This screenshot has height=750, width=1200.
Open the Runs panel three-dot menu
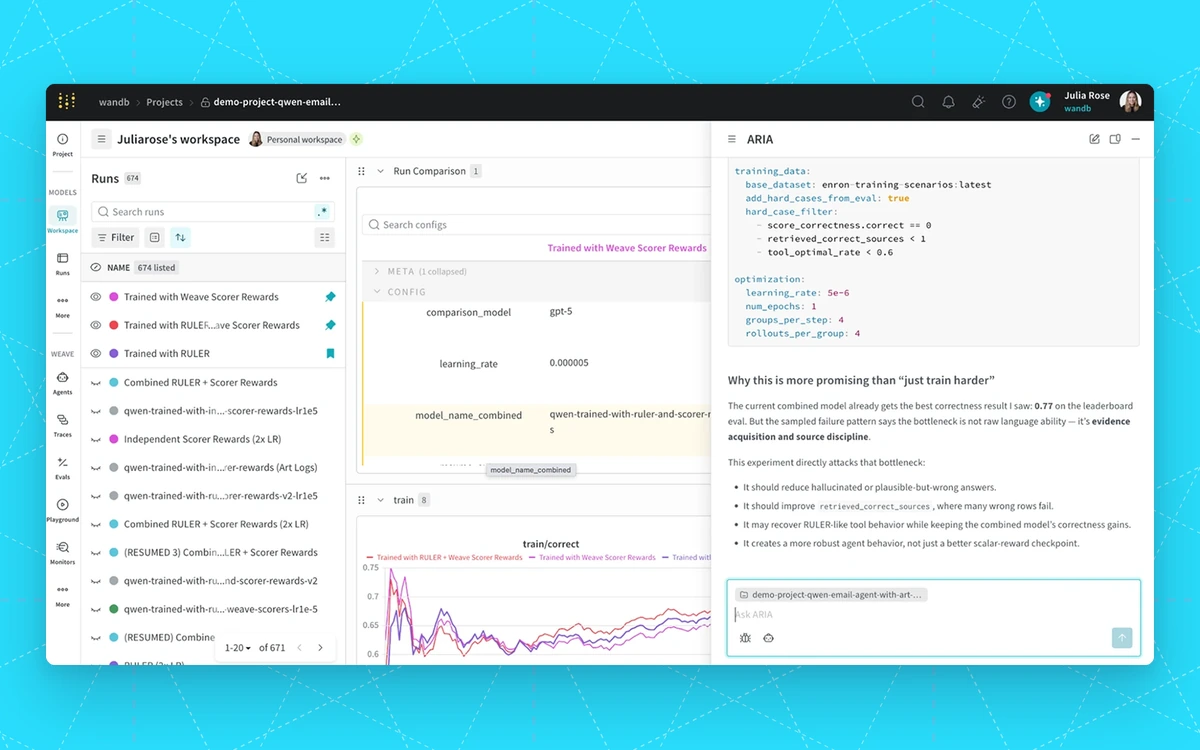(x=325, y=178)
